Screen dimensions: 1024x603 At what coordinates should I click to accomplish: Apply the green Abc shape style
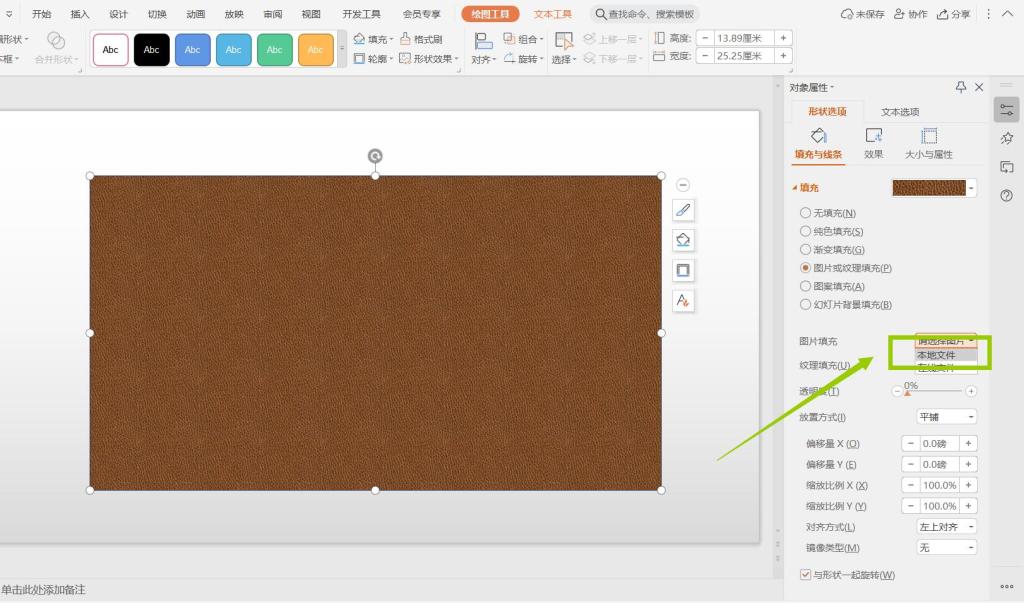tap(275, 50)
